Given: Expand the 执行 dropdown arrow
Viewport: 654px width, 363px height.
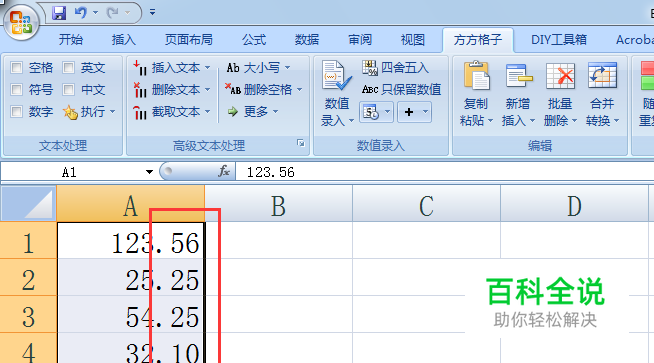Looking at the screenshot, I should 113,111.
